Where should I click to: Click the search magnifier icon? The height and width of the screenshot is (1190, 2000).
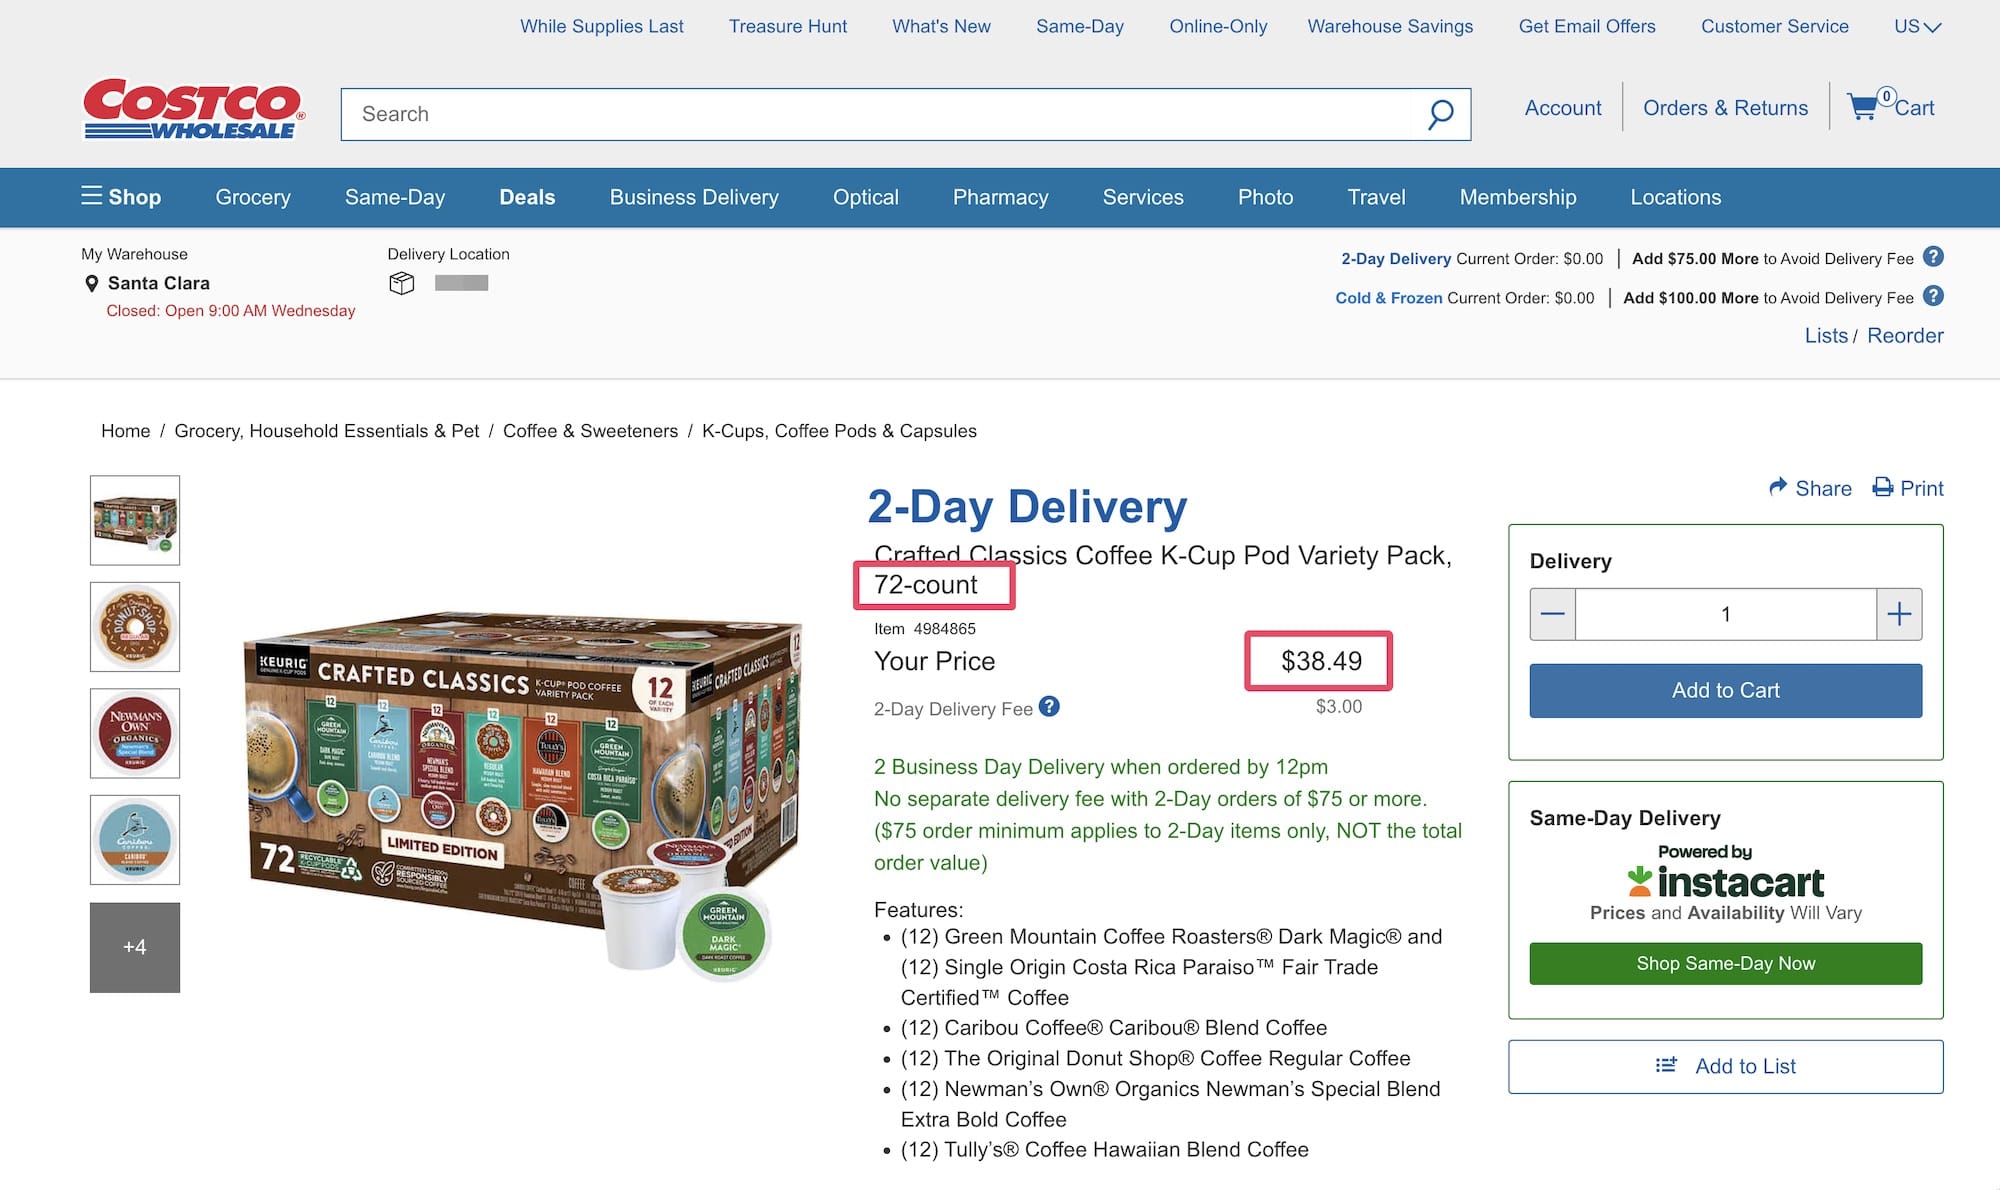(1440, 114)
